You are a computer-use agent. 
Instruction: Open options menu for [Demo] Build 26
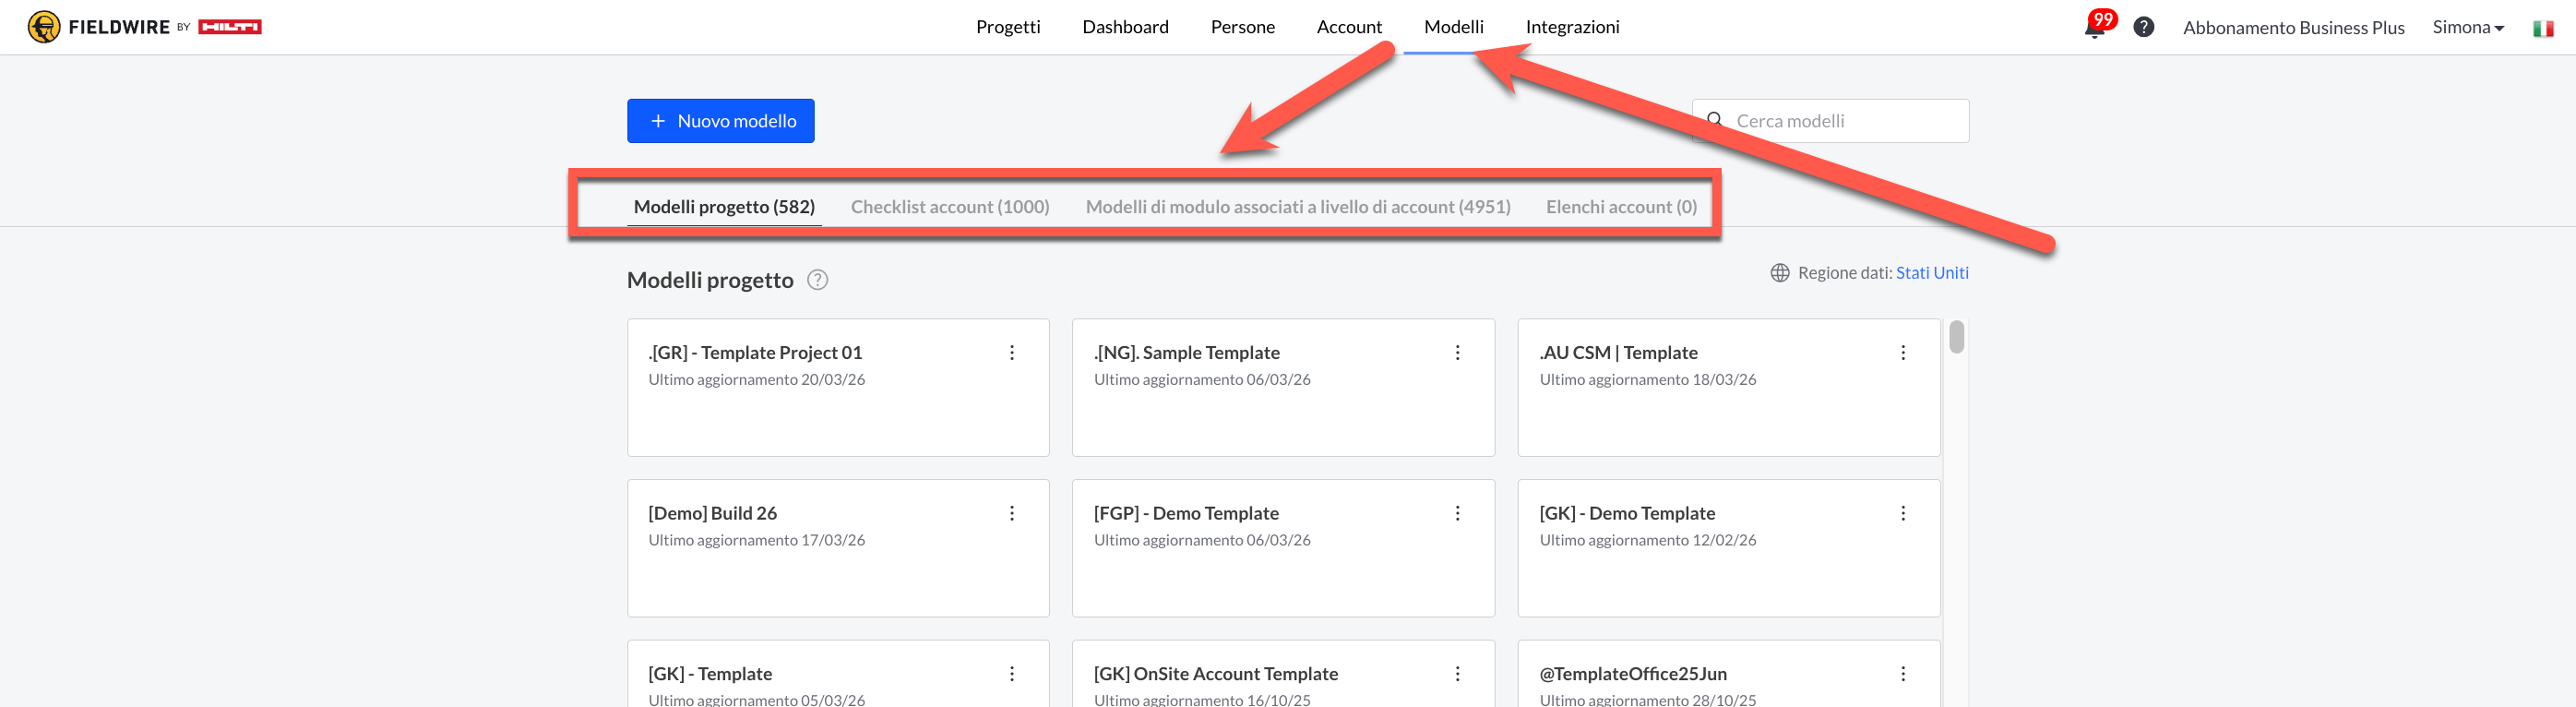click(x=1012, y=513)
